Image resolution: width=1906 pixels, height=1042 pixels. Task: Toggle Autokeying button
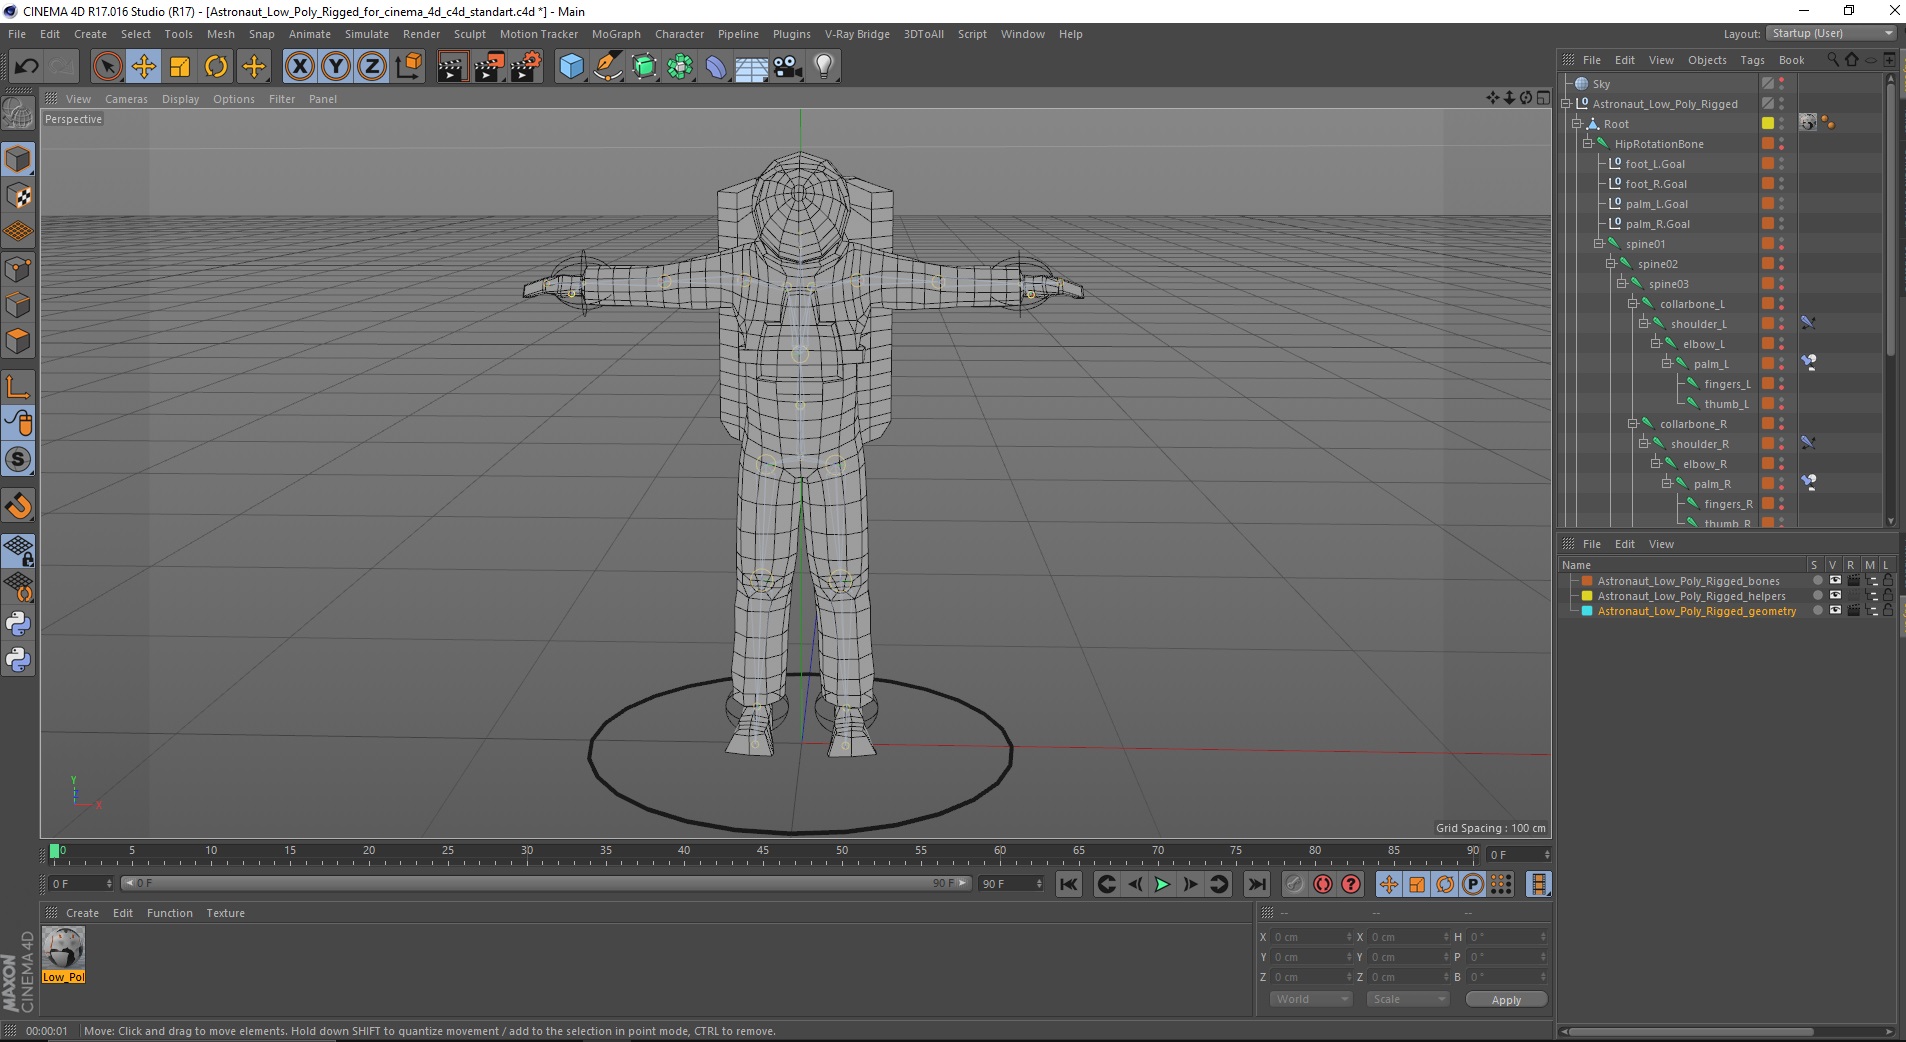(x=1323, y=884)
